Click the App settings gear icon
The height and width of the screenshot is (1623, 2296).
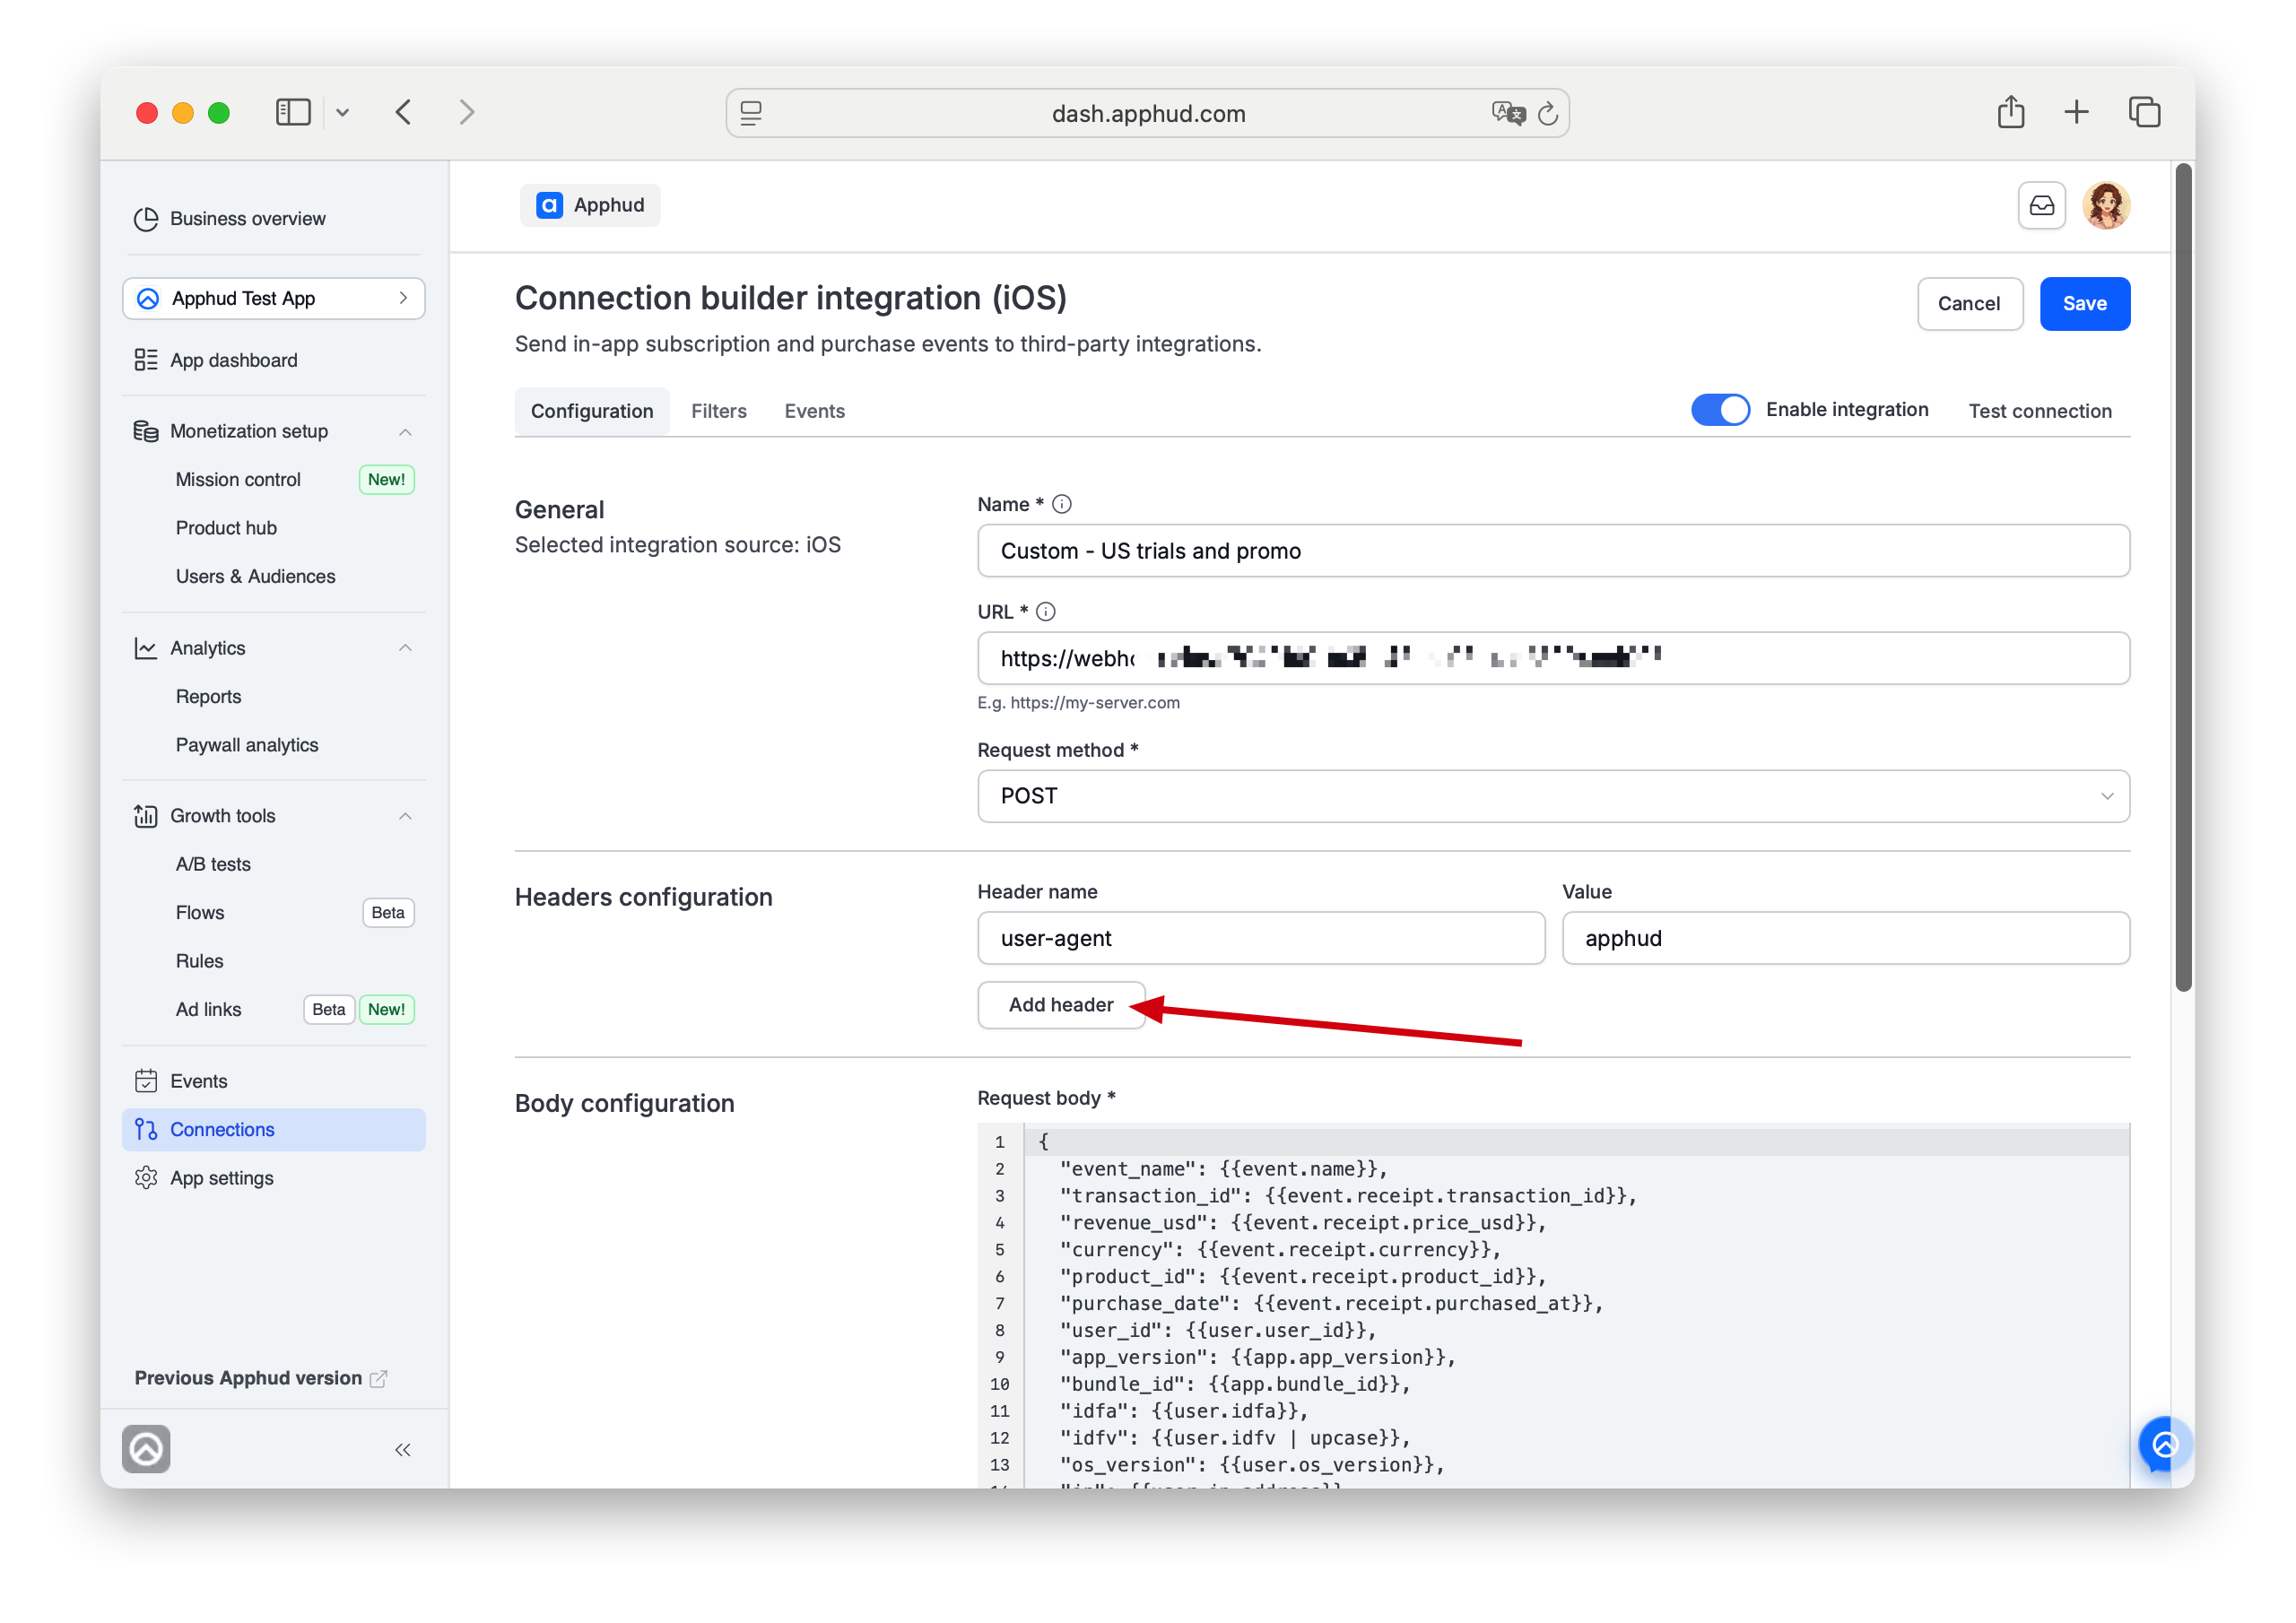tap(146, 1178)
